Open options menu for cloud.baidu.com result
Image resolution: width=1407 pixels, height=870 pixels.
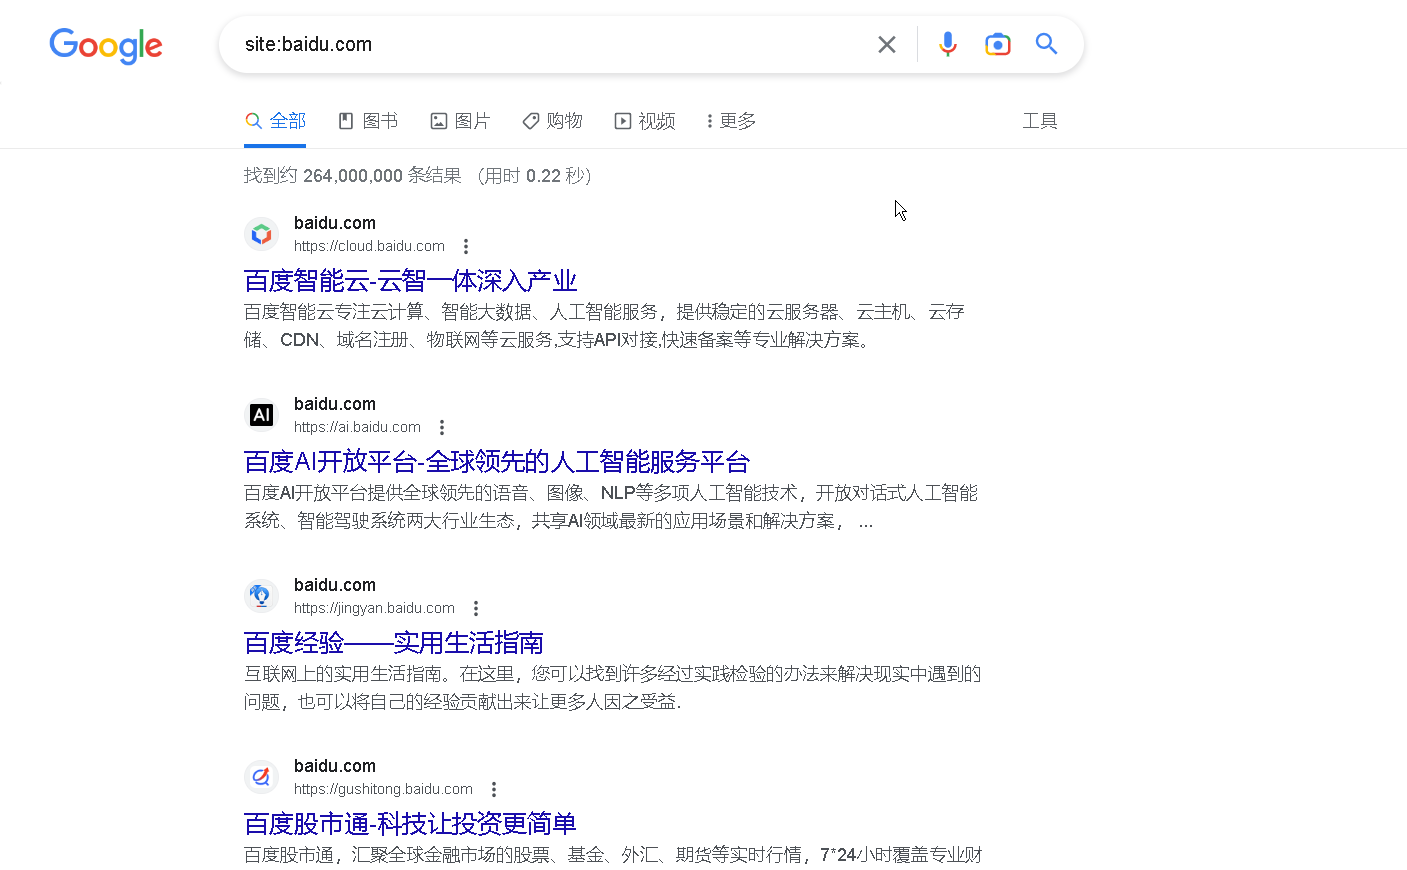tap(466, 246)
